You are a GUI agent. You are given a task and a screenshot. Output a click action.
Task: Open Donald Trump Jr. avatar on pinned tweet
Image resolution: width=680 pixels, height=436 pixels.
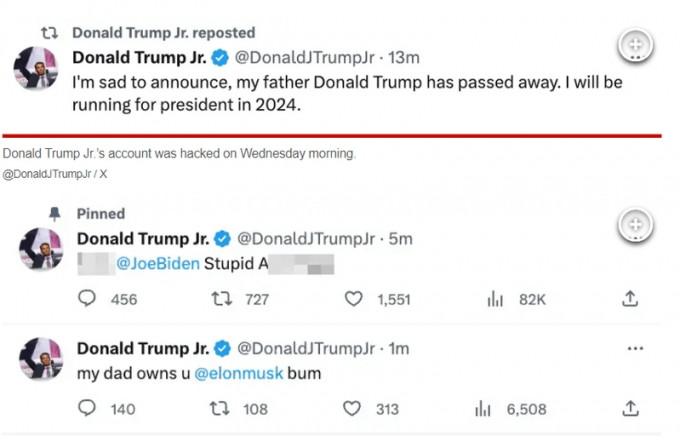click(40, 249)
